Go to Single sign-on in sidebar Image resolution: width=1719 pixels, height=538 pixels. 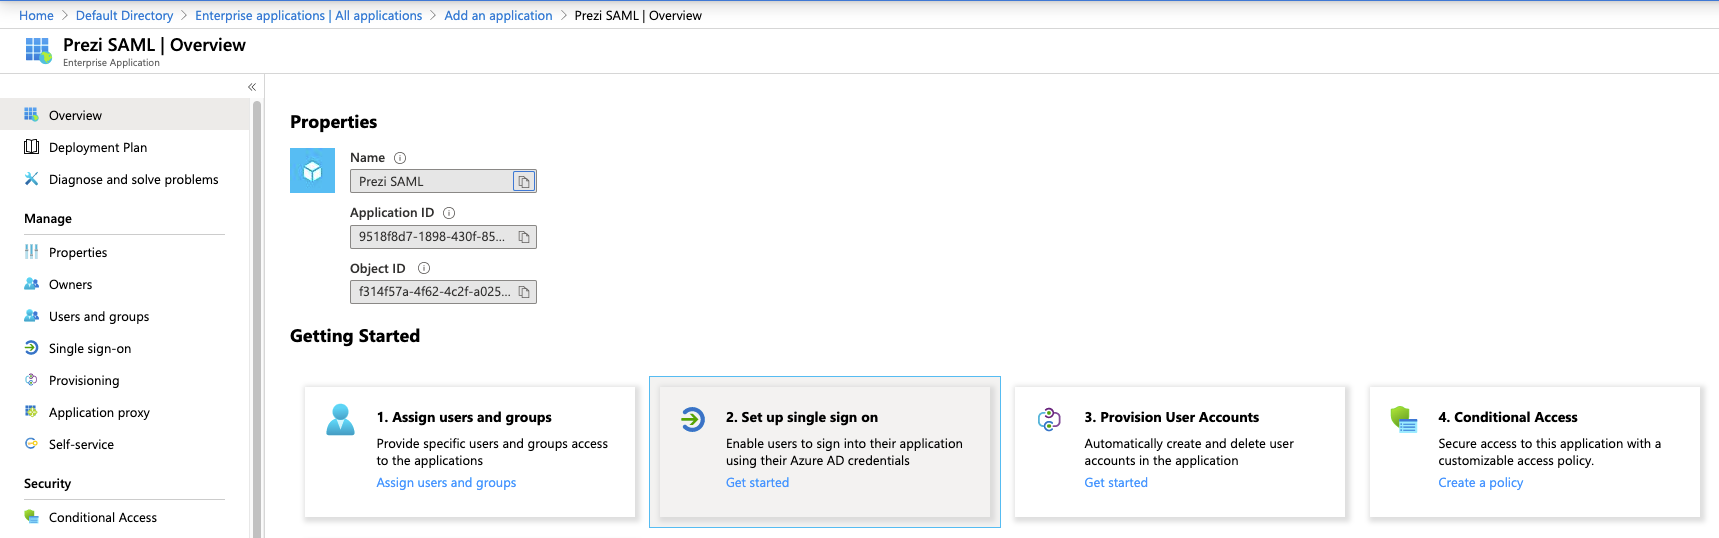coord(89,348)
